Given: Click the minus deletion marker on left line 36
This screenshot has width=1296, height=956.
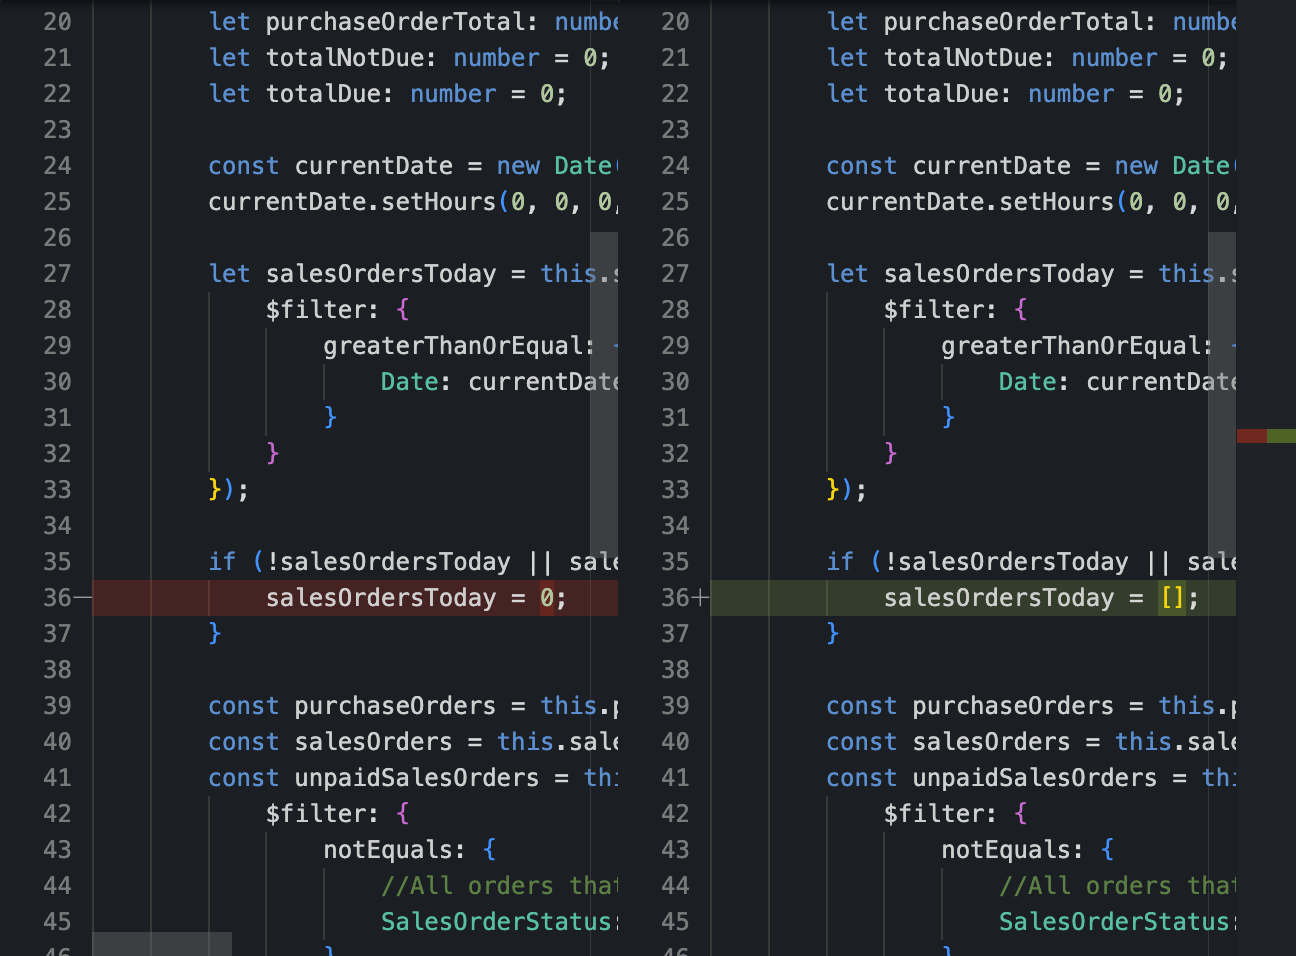Looking at the screenshot, I should coord(82,598).
